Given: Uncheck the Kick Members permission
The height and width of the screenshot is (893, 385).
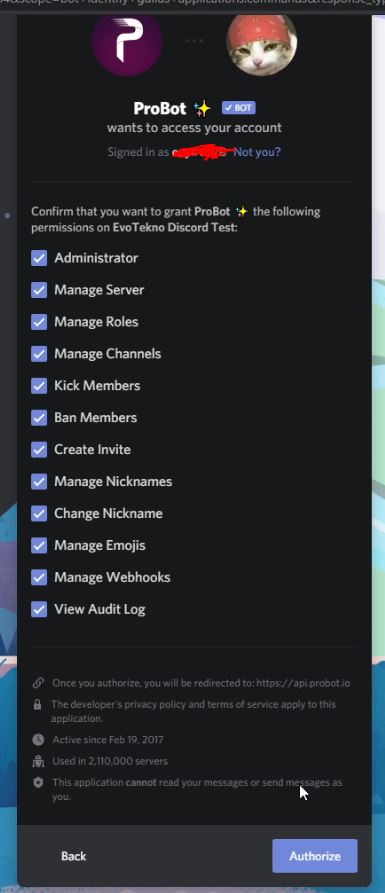Looking at the screenshot, I should click(x=39, y=386).
